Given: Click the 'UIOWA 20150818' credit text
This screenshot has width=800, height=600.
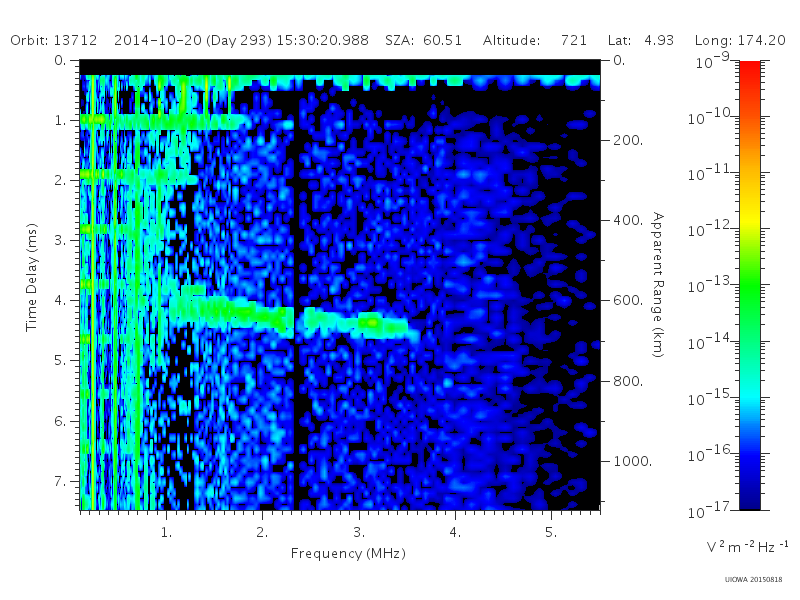Looking at the screenshot, I should tap(753, 580).
